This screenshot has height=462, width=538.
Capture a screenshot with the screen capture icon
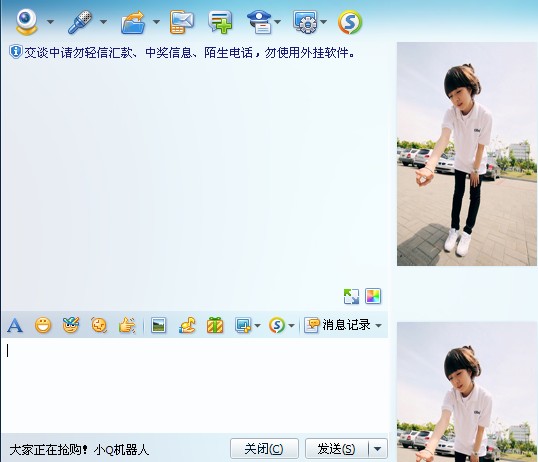[243, 325]
